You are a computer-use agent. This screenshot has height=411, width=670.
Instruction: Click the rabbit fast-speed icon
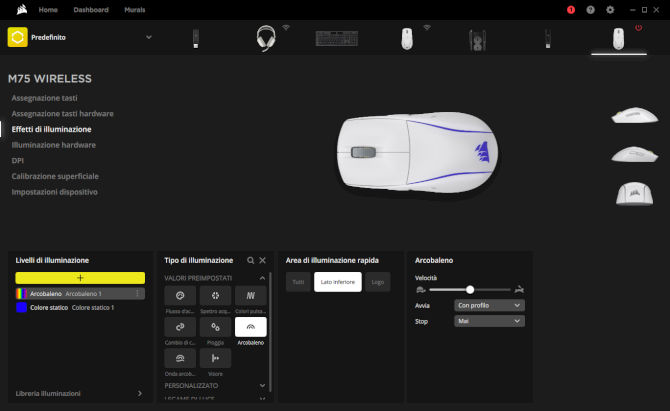point(519,290)
